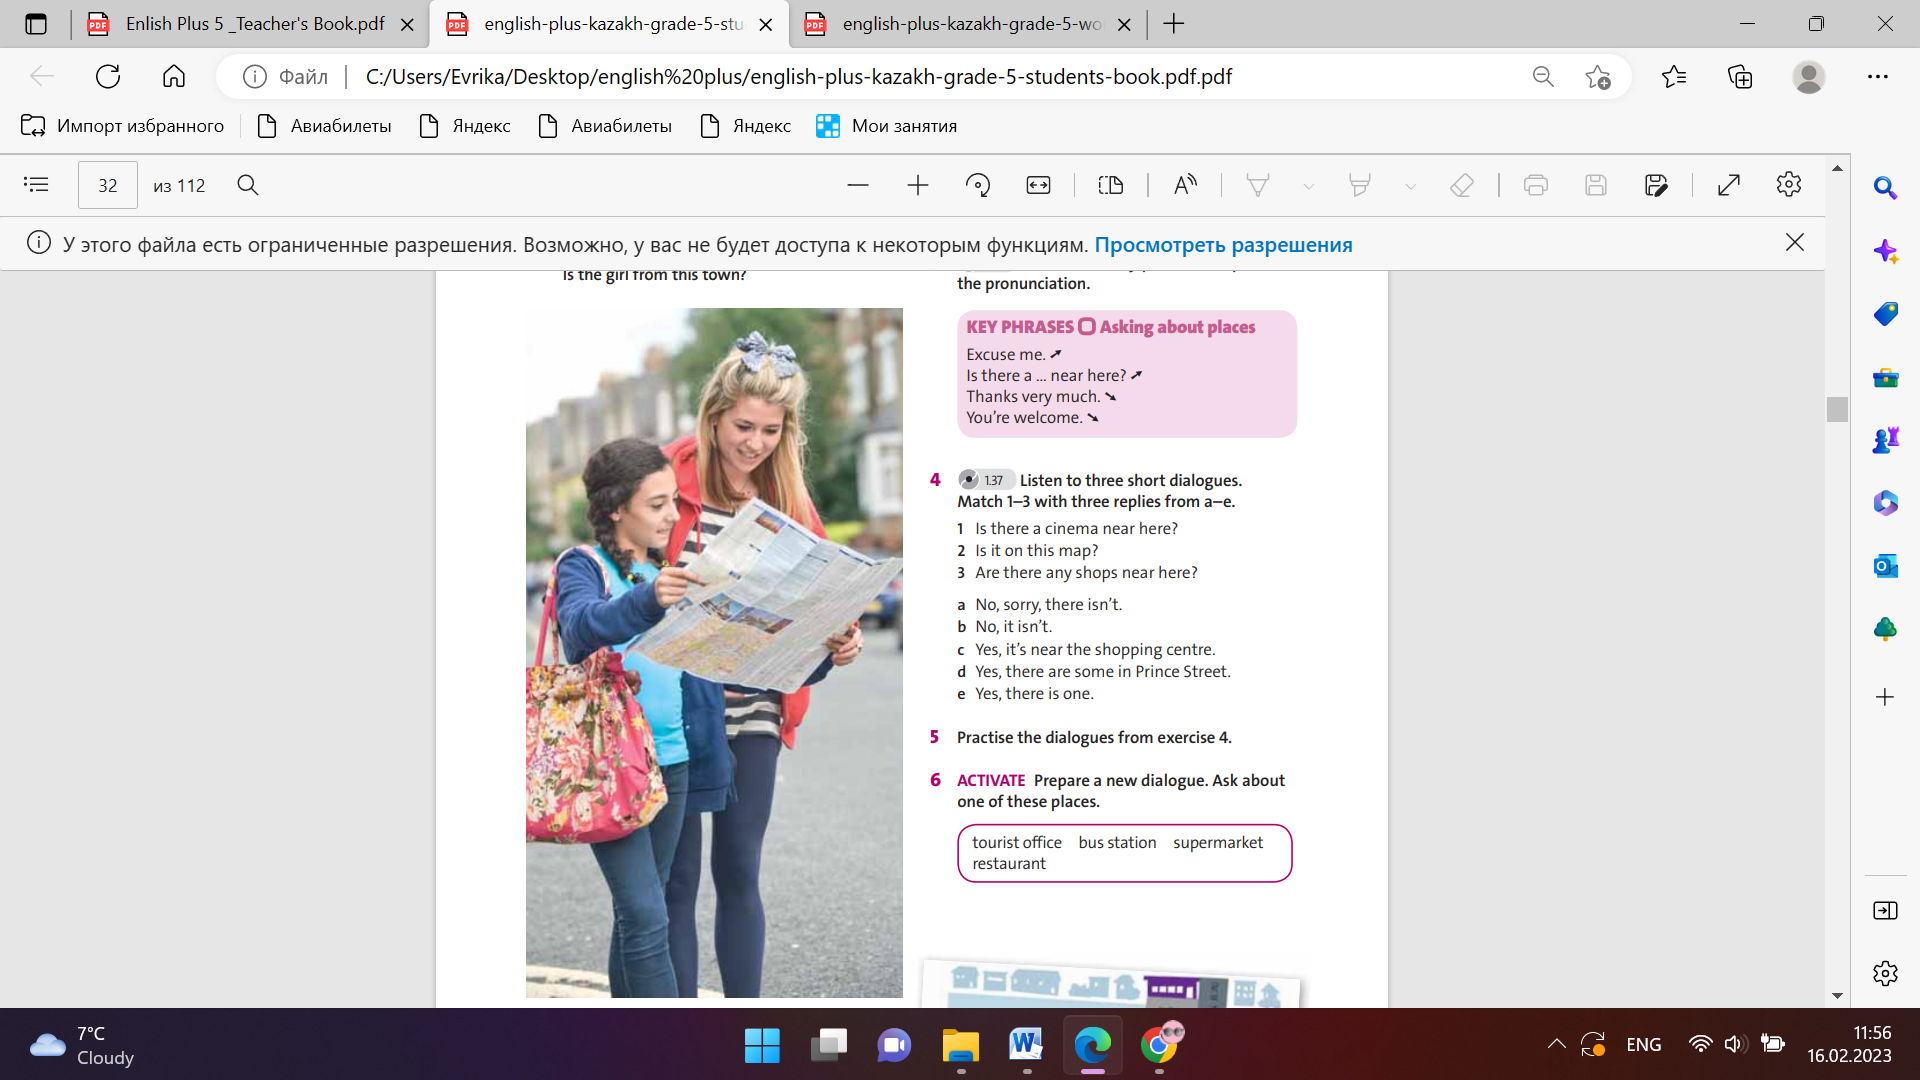
Task: Click the Просмотреть разрешения link
Action: (1223, 245)
